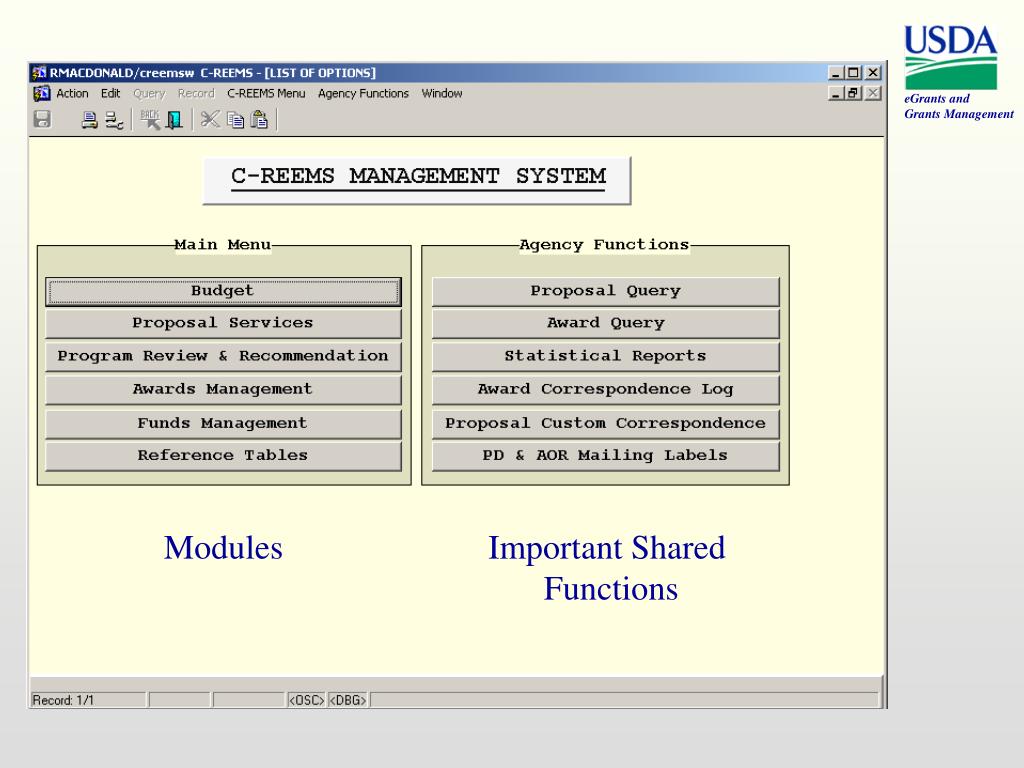Click the Paste clipboard toolbar icon
The image size is (1024, 768).
[x=259, y=120]
